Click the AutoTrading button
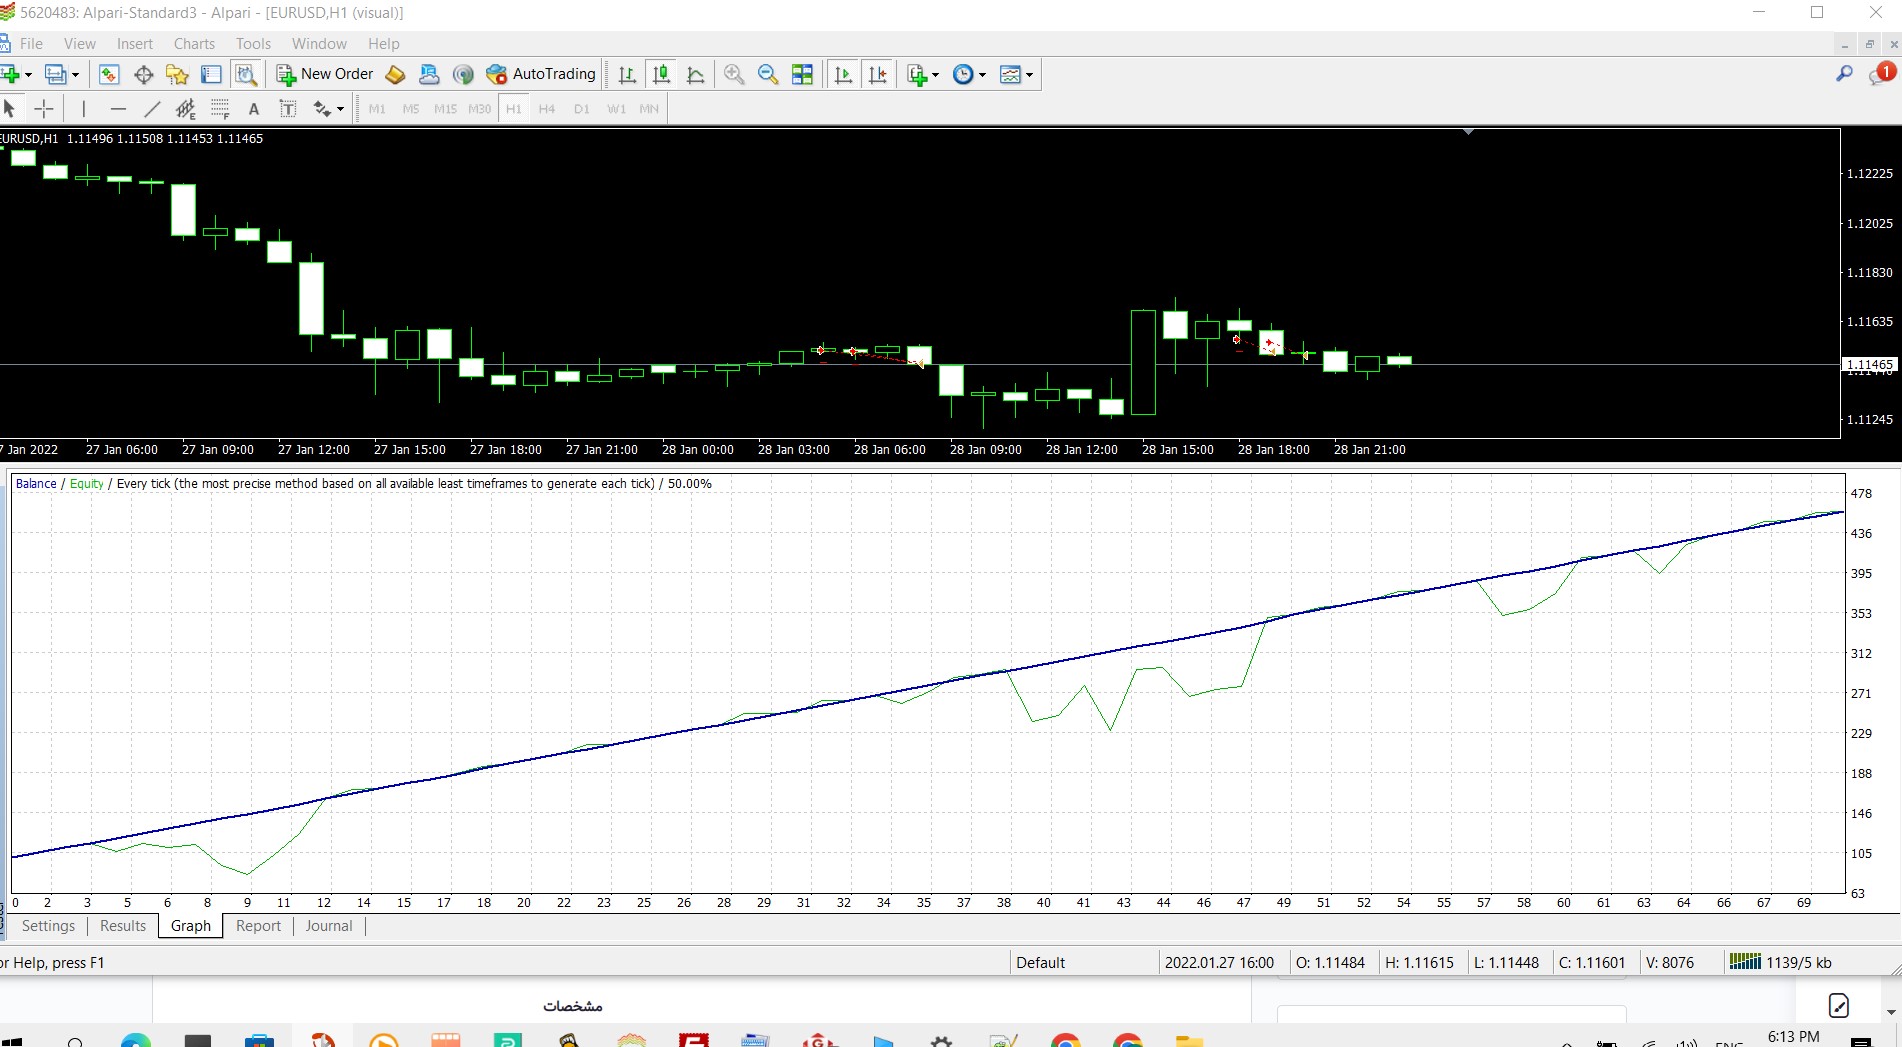 (541, 74)
